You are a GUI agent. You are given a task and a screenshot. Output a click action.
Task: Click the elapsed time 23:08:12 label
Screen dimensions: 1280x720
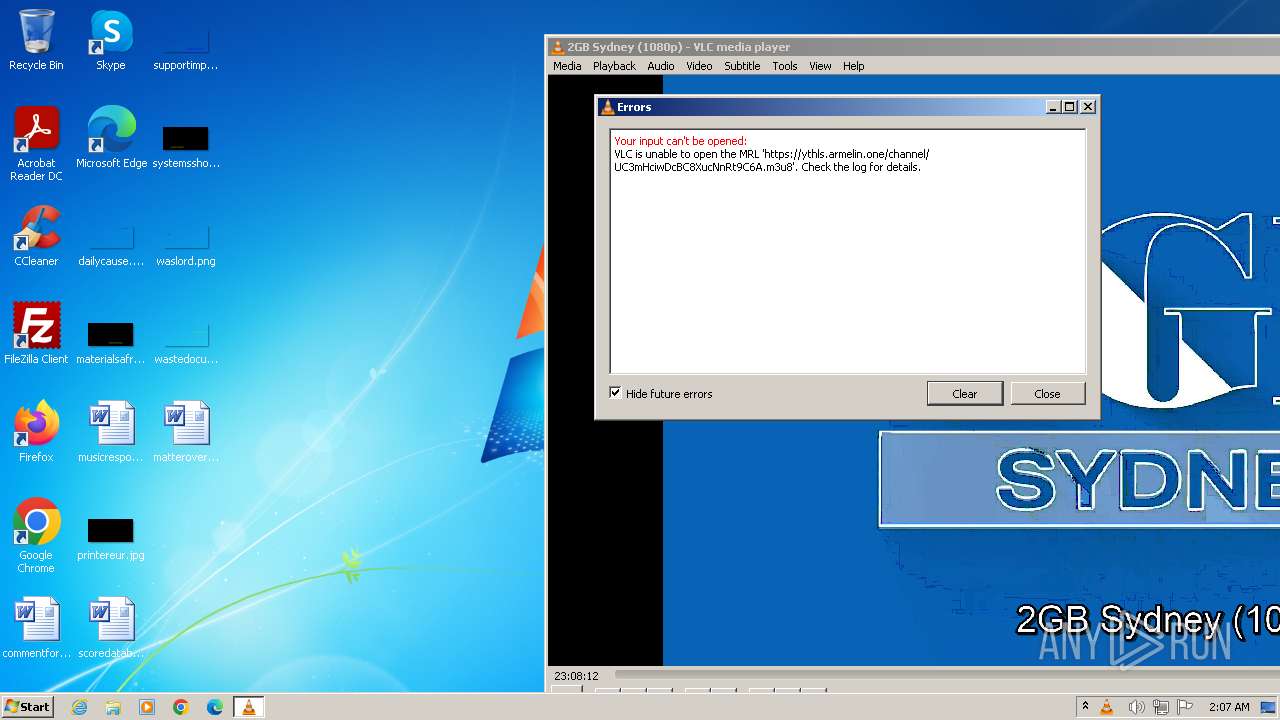pyautogui.click(x=576, y=676)
